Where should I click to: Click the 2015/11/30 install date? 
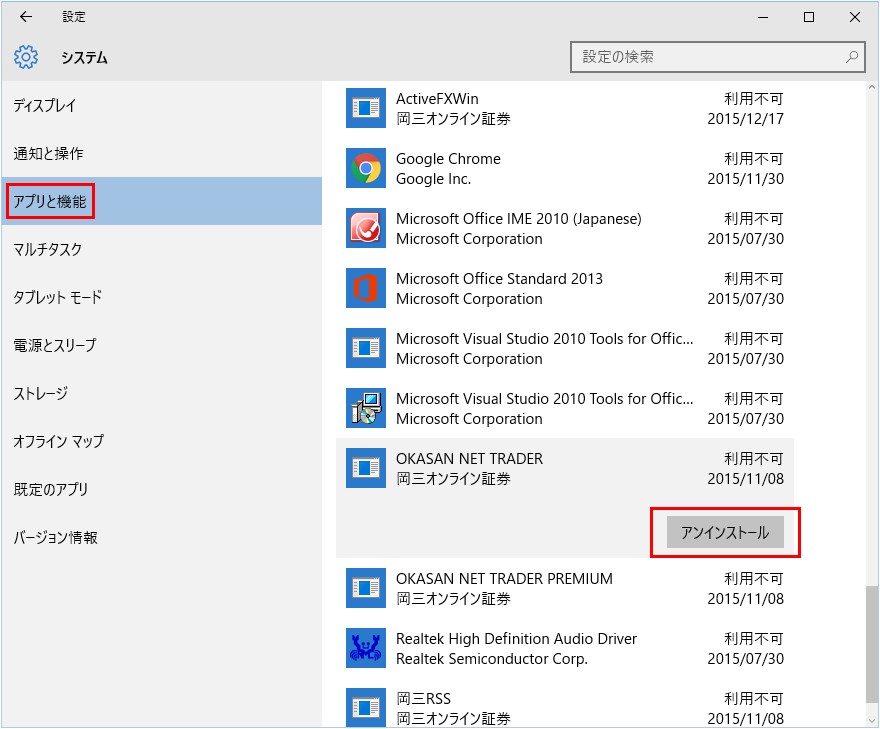coord(745,179)
